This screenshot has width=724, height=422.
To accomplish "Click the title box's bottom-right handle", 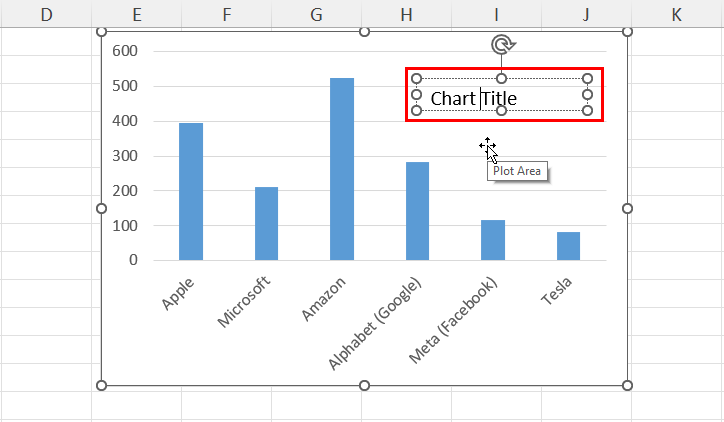I will click(587, 110).
